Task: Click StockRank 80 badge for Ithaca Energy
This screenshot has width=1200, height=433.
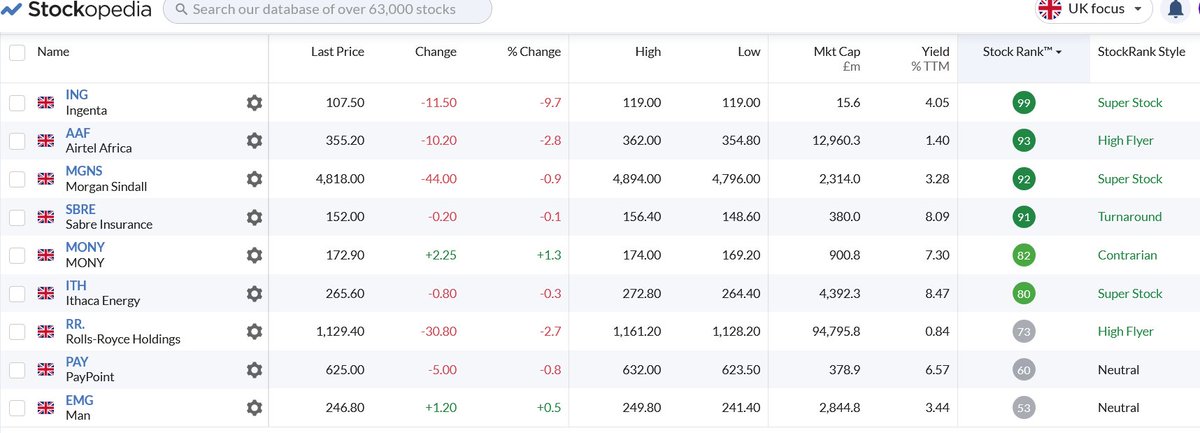Action: click(x=1023, y=293)
